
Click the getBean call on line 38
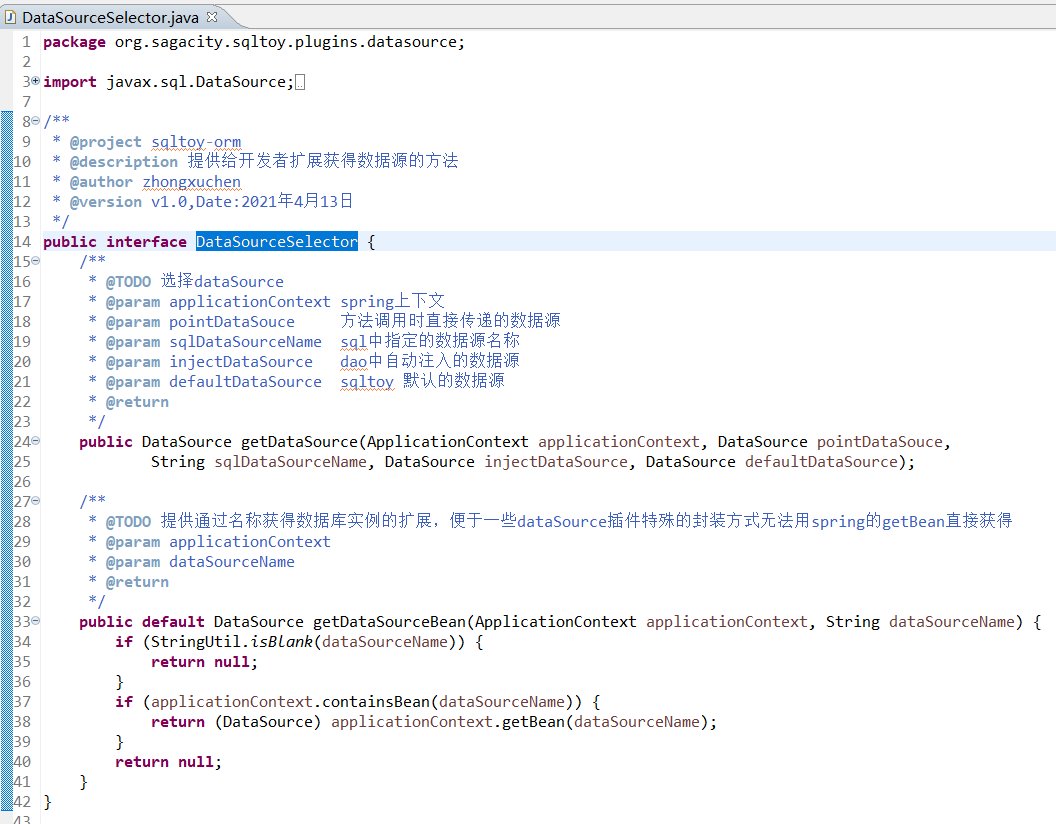pos(533,722)
